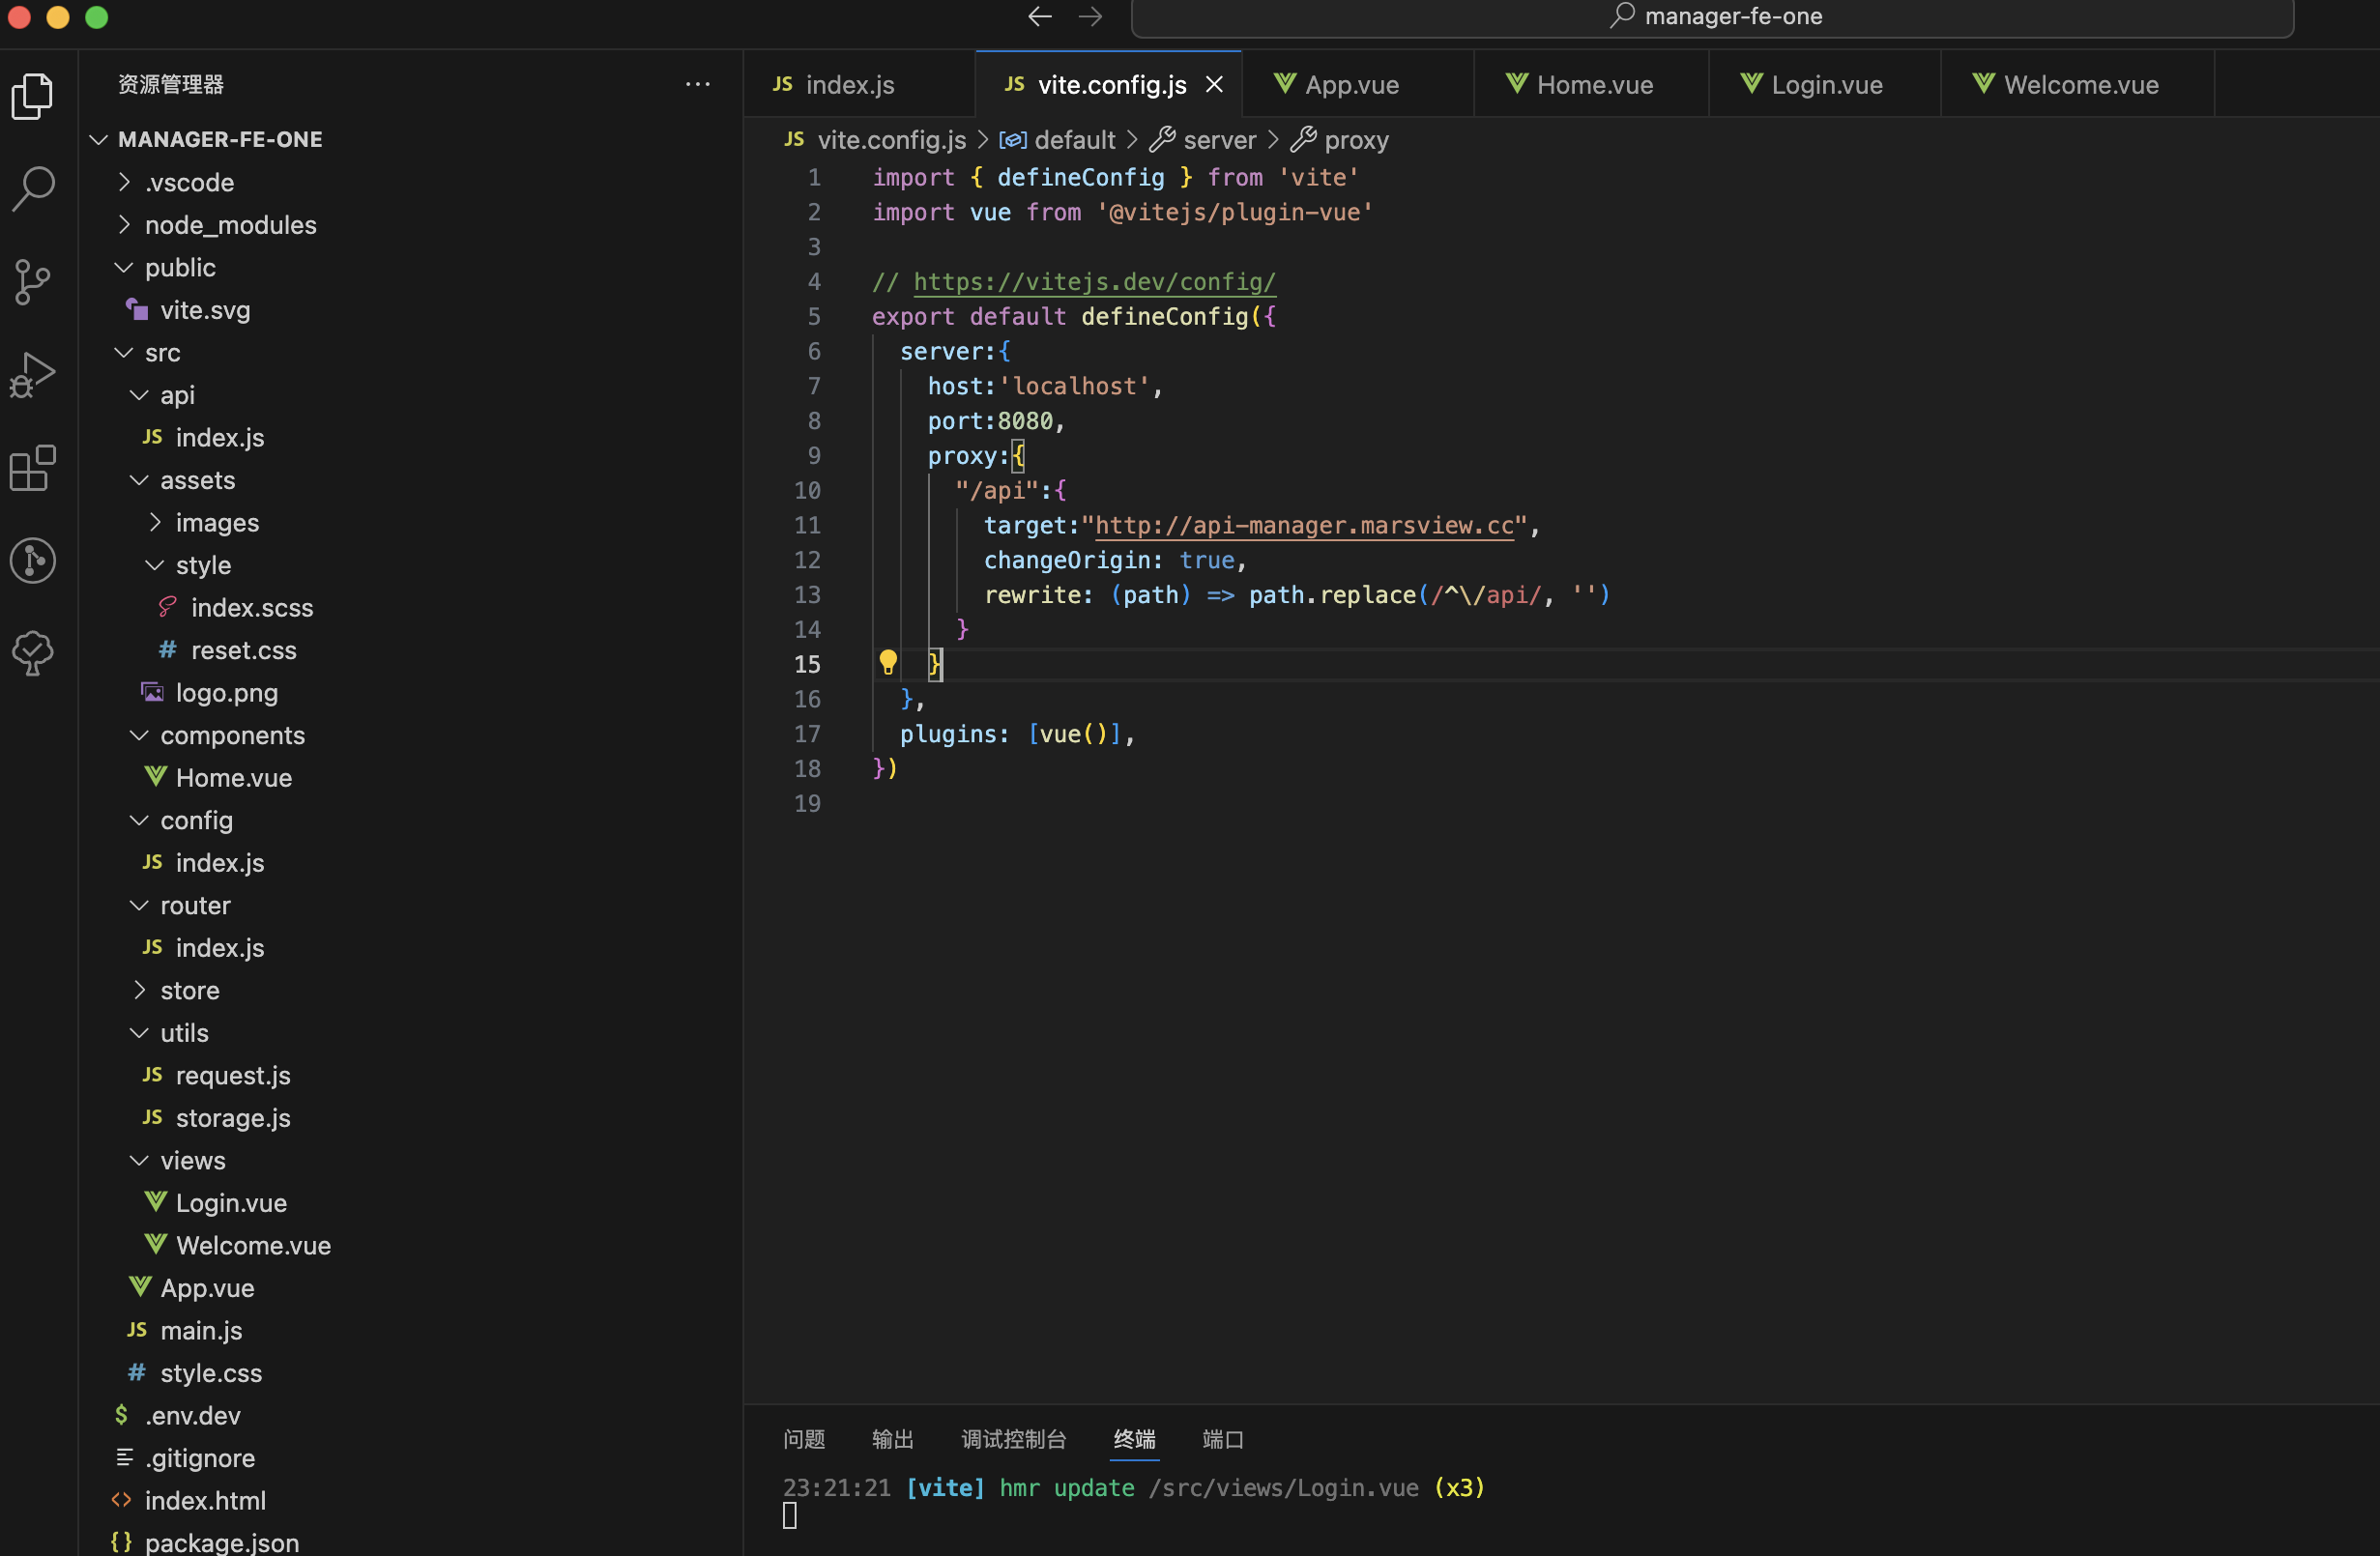Expand the node_modules folder

click(x=124, y=224)
